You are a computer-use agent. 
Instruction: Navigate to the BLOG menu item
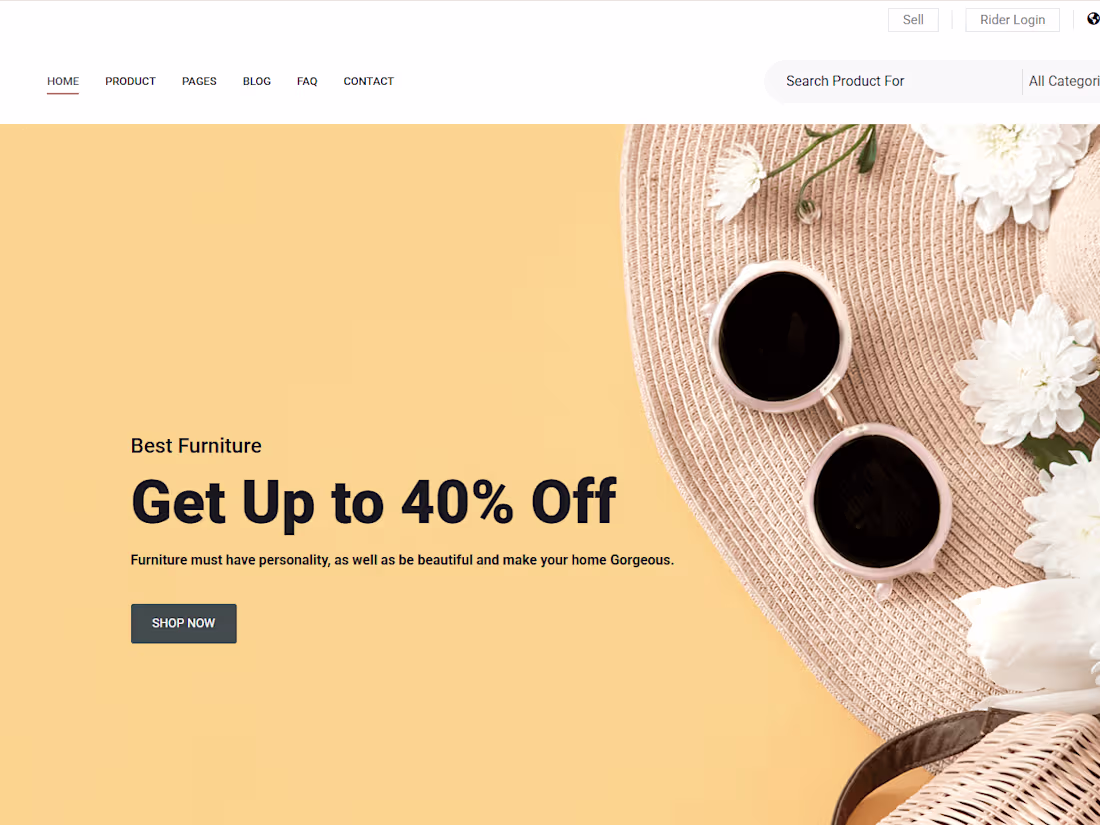pos(257,81)
